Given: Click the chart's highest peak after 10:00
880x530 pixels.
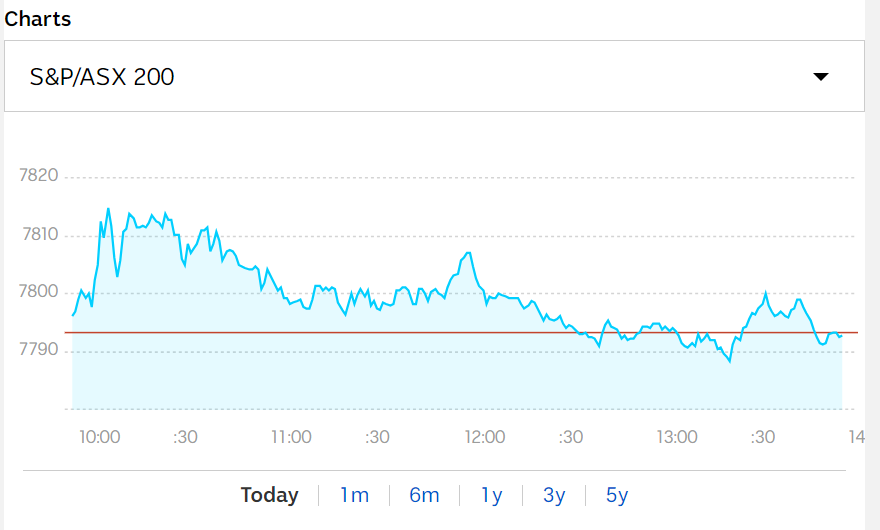Looking at the screenshot, I should (108, 209).
